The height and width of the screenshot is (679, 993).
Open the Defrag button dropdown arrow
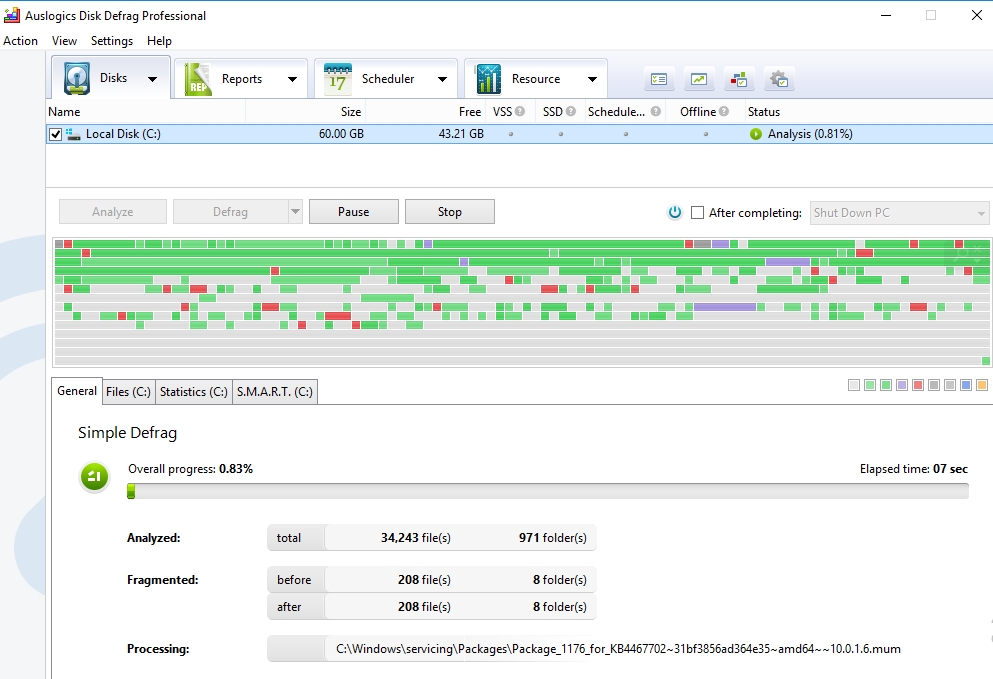295,212
